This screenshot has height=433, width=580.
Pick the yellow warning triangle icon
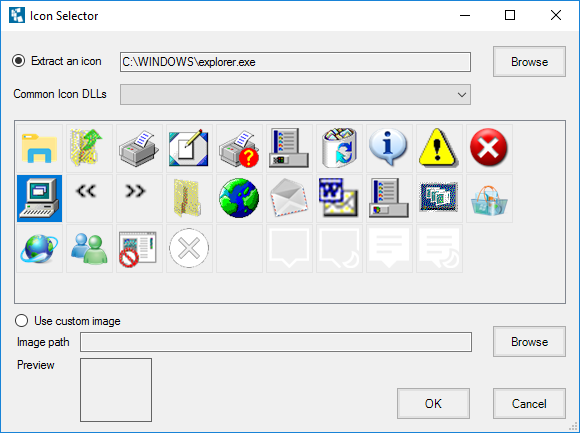[x=439, y=149]
